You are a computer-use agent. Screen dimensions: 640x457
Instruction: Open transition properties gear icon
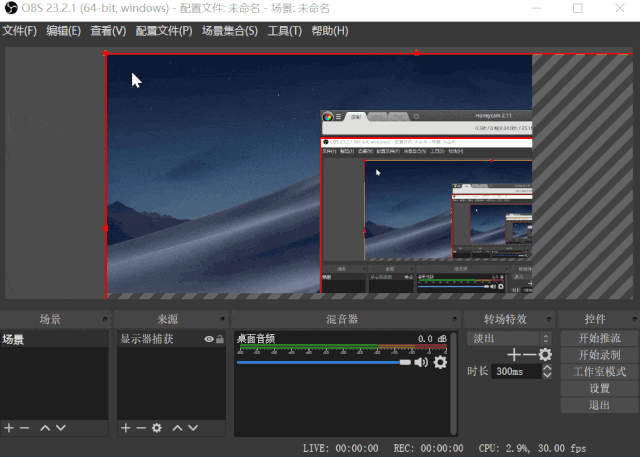pos(545,355)
